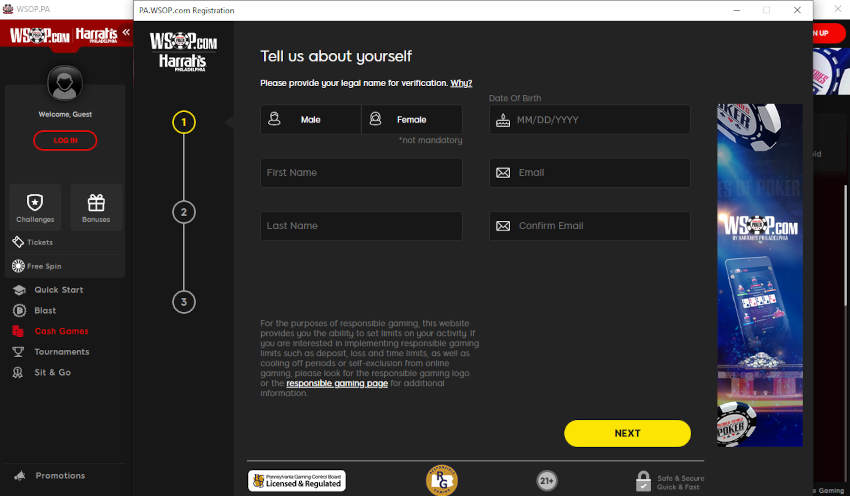The image size is (850, 496).
Task: Click WSOP.com Harrah's logo in registration
Action: coord(183,51)
